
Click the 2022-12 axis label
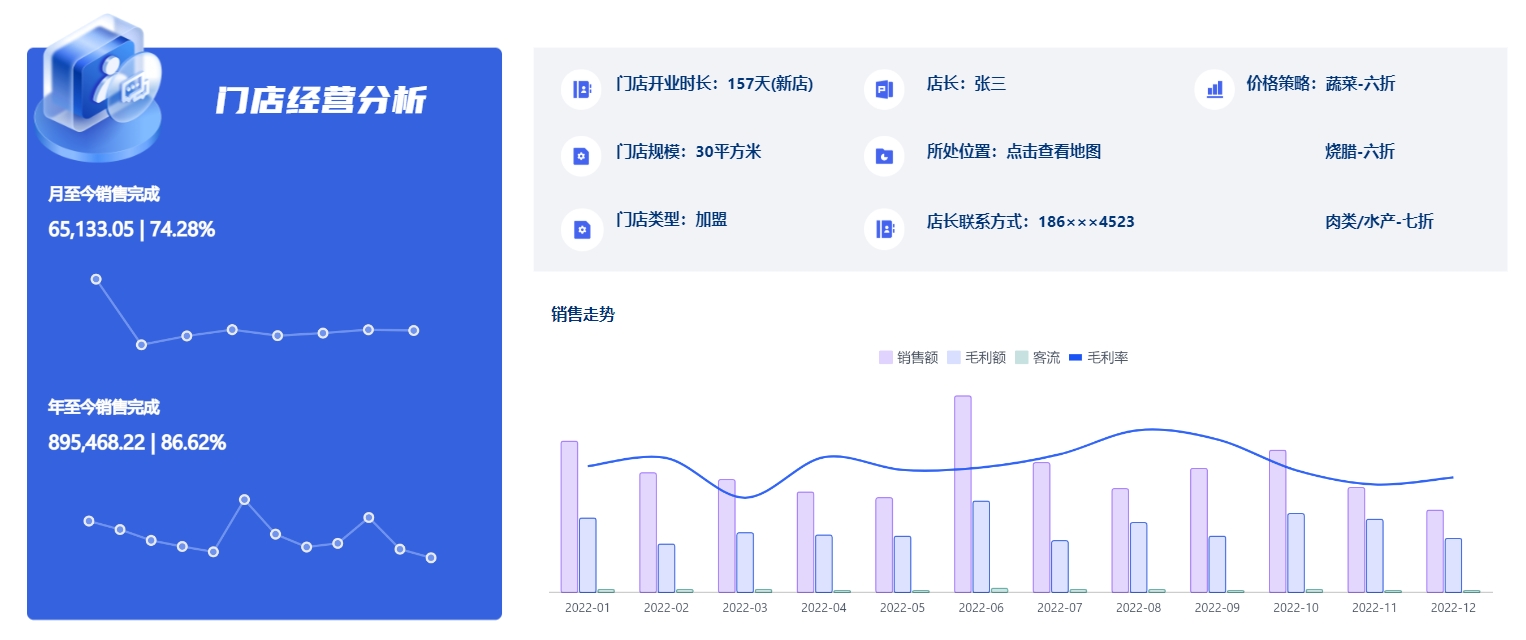pos(1453,607)
